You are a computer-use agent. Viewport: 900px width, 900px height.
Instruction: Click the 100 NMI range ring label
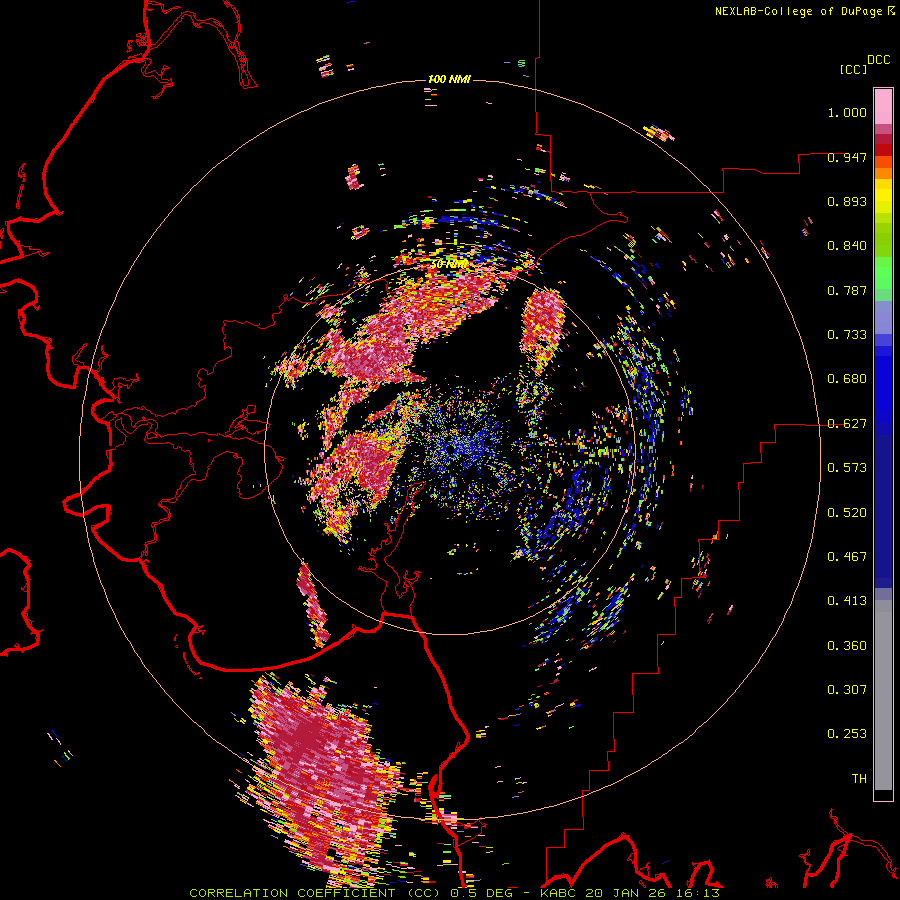click(449, 79)
